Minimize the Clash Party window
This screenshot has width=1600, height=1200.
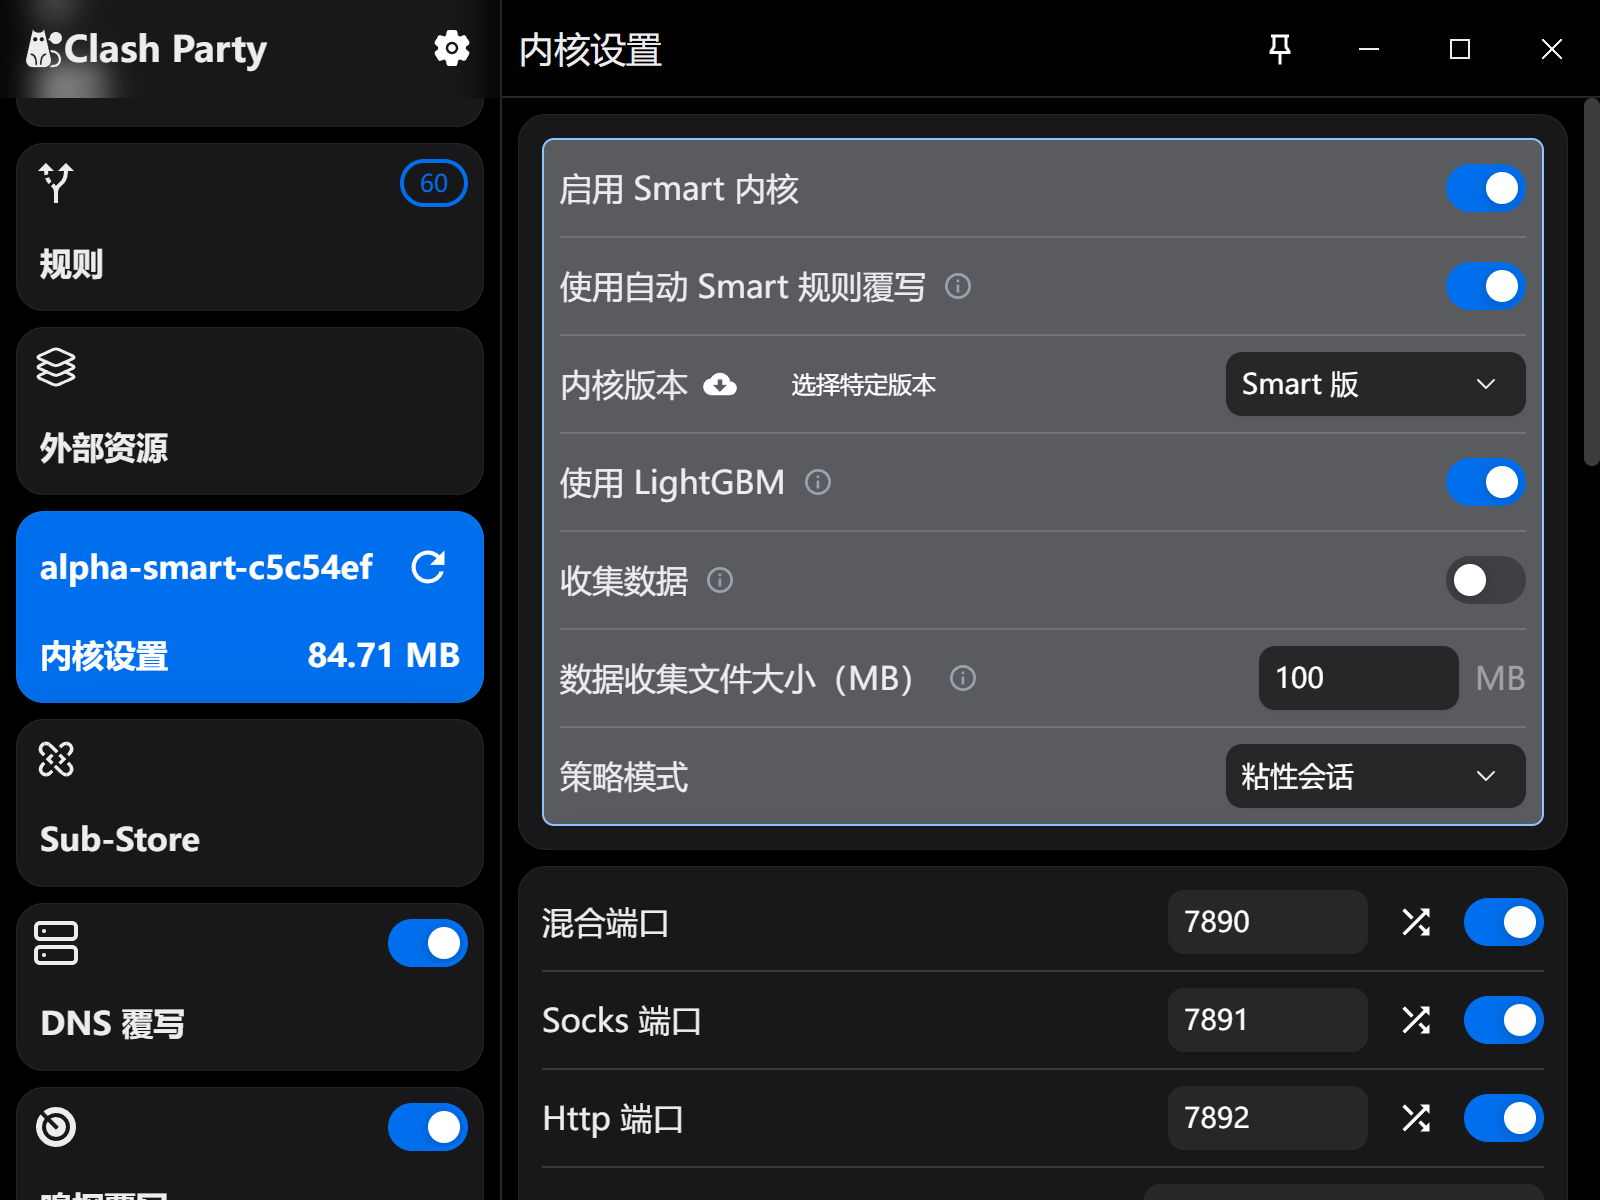point(1369,49)
